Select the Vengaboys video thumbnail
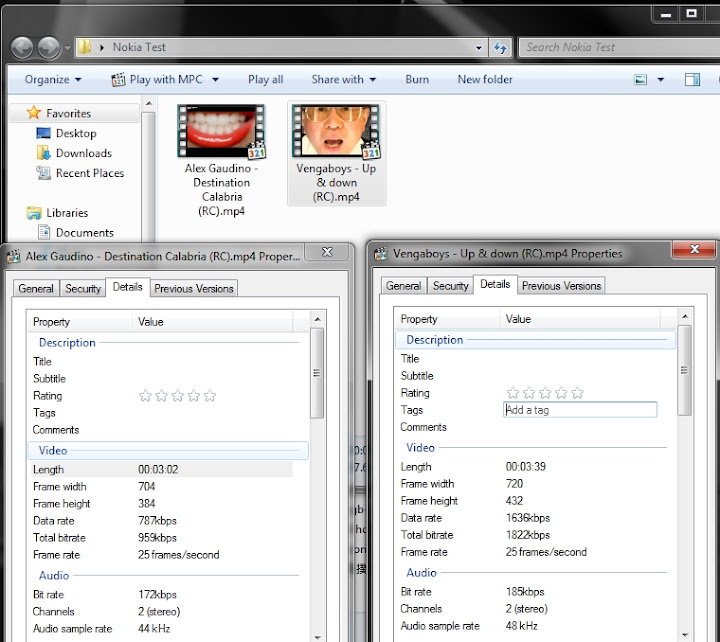Viewport: 720px width, 642px height. click(335, 132)
